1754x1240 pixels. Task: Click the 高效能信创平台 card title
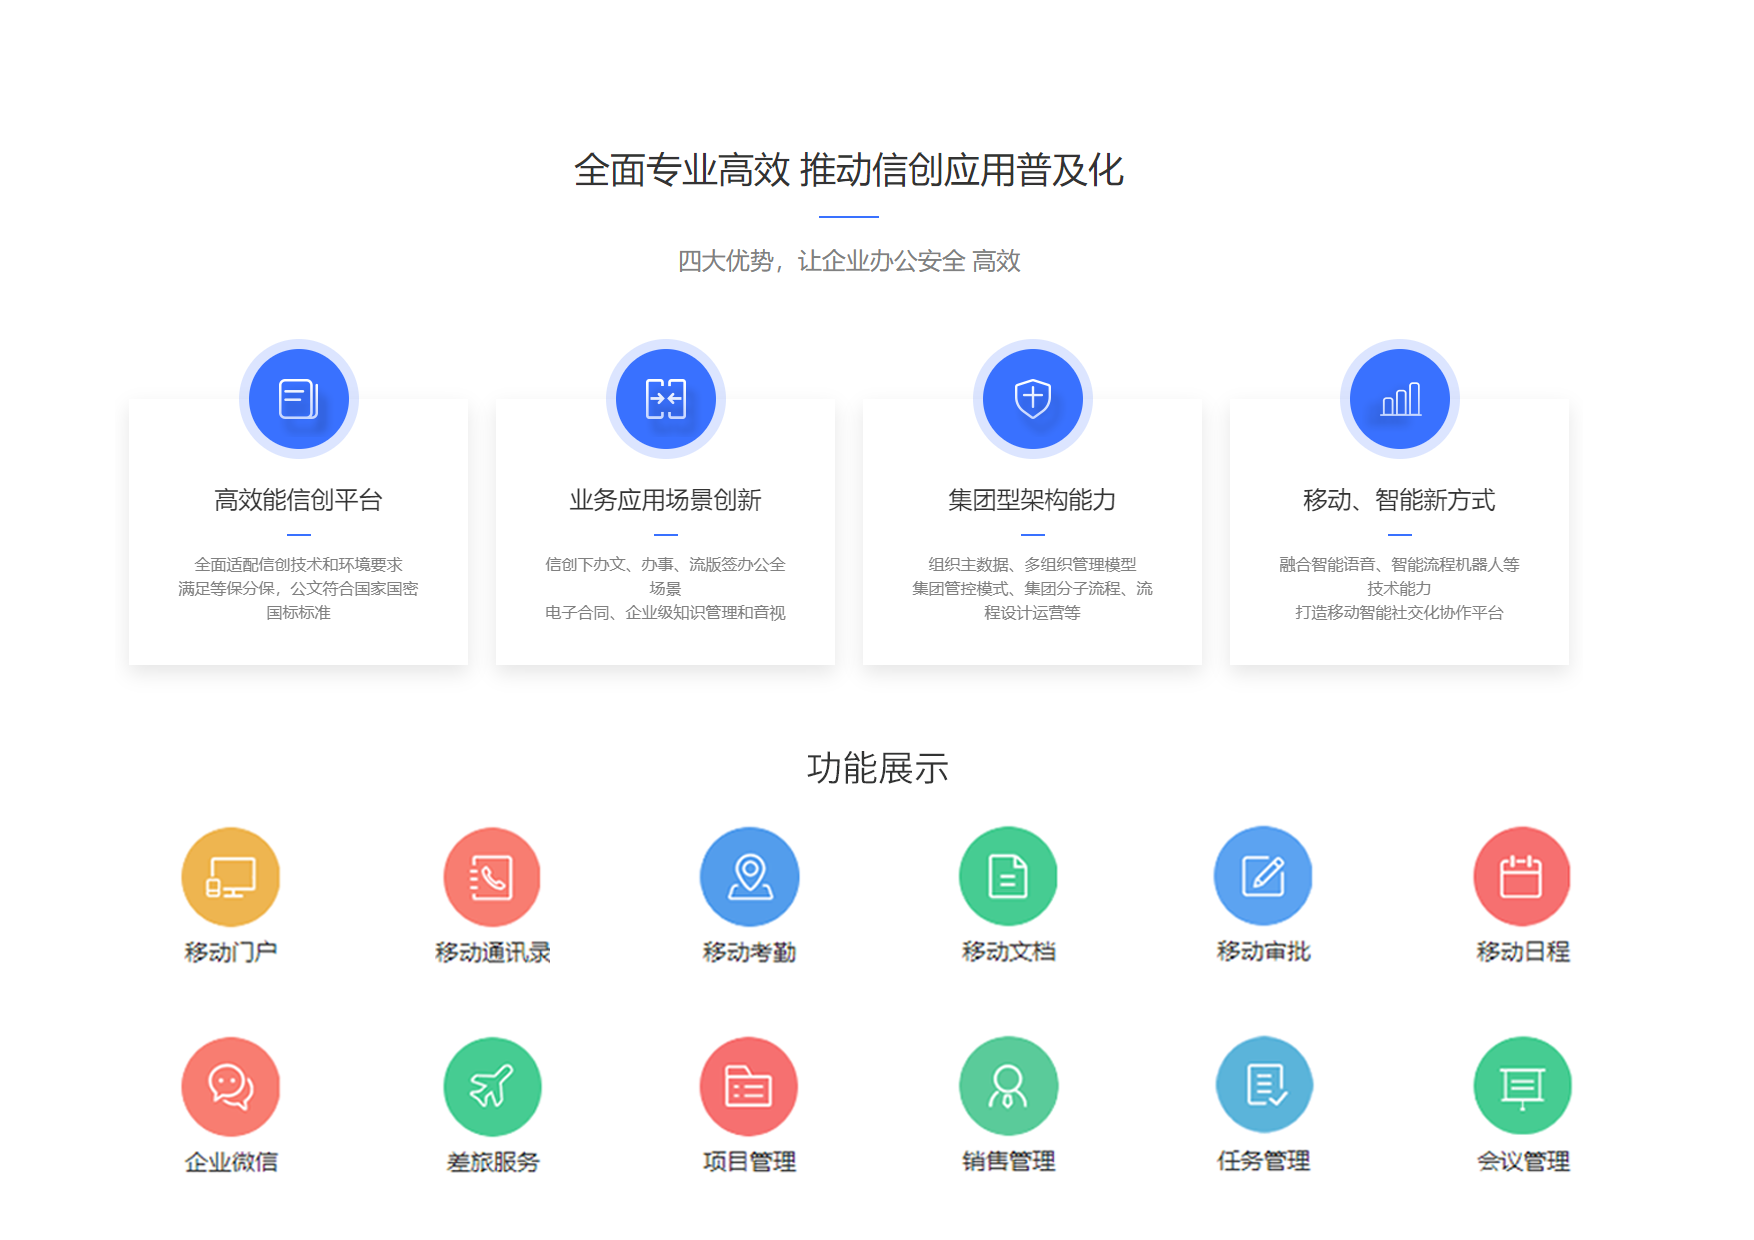pos(298,500)
